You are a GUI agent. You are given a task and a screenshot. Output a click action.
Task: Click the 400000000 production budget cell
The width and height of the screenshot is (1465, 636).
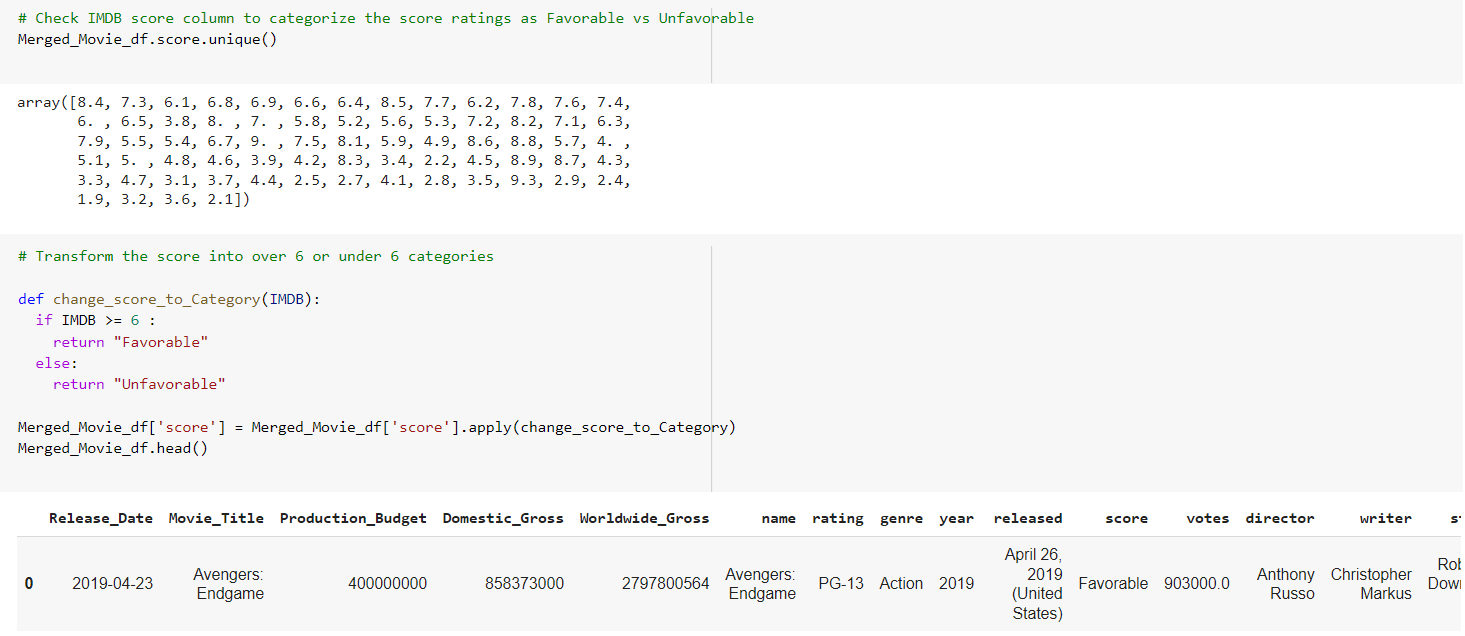tap(387, 583)
